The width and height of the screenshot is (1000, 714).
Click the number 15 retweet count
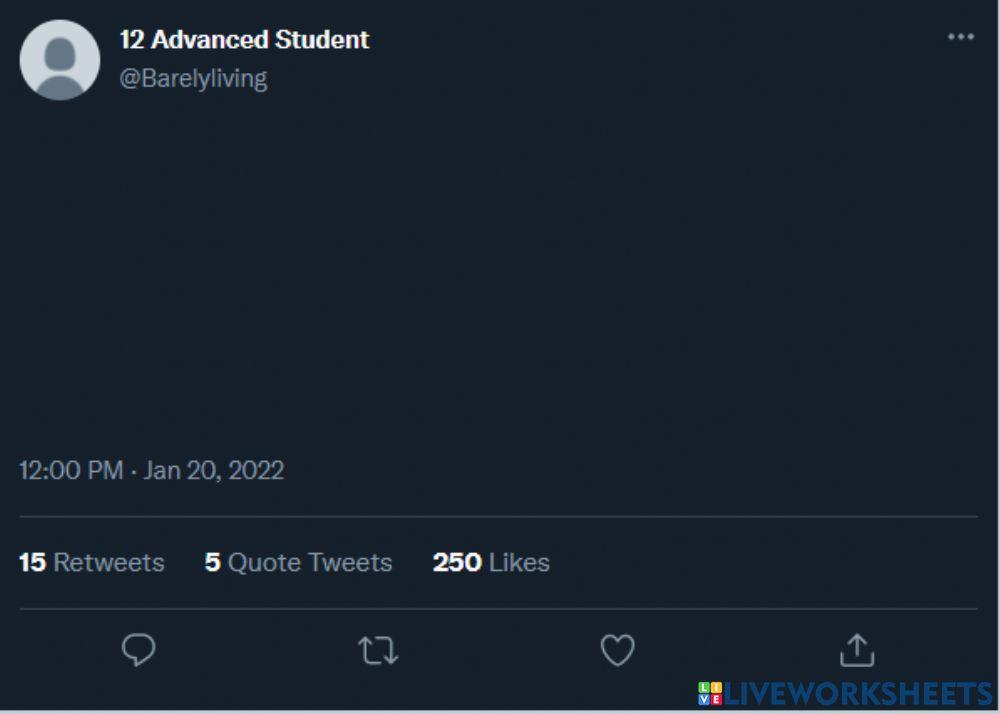[32, 563]
